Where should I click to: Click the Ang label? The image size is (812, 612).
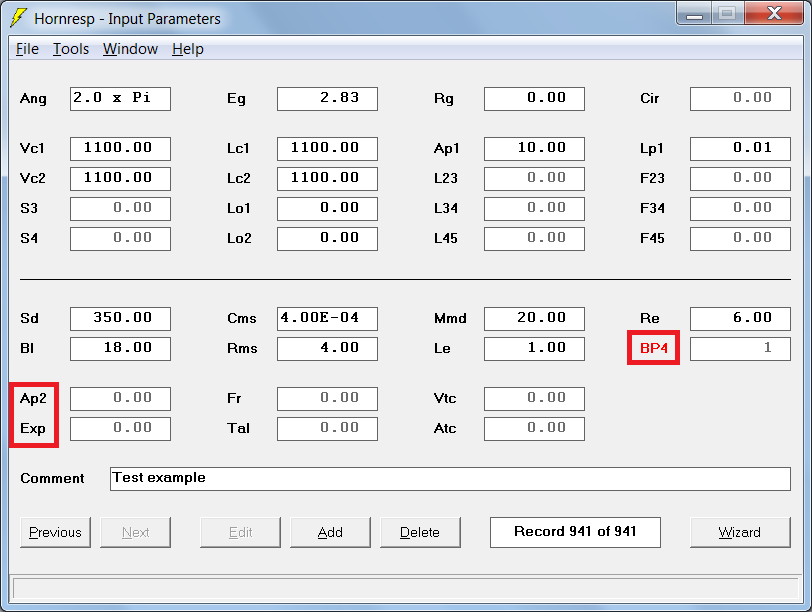tap(33, 99)
